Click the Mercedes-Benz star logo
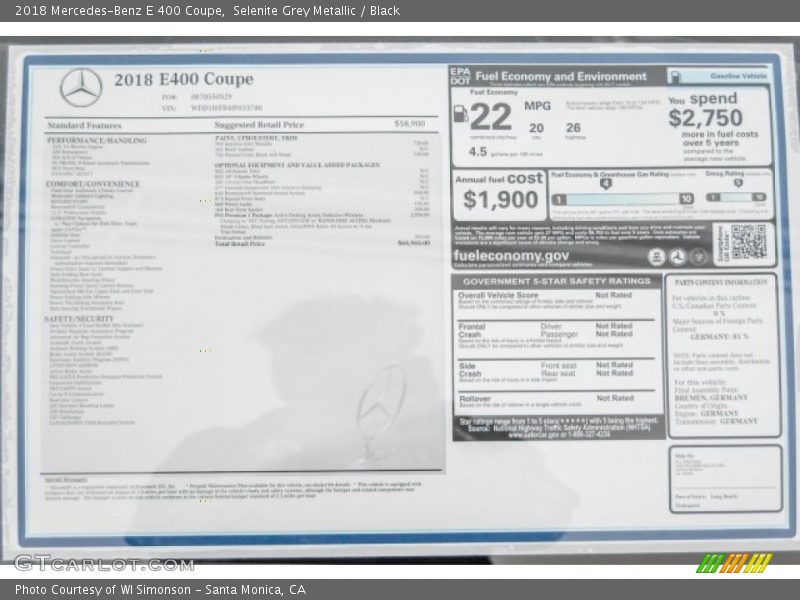The width and height of the screenshot is (800, 600). [80, 87]
